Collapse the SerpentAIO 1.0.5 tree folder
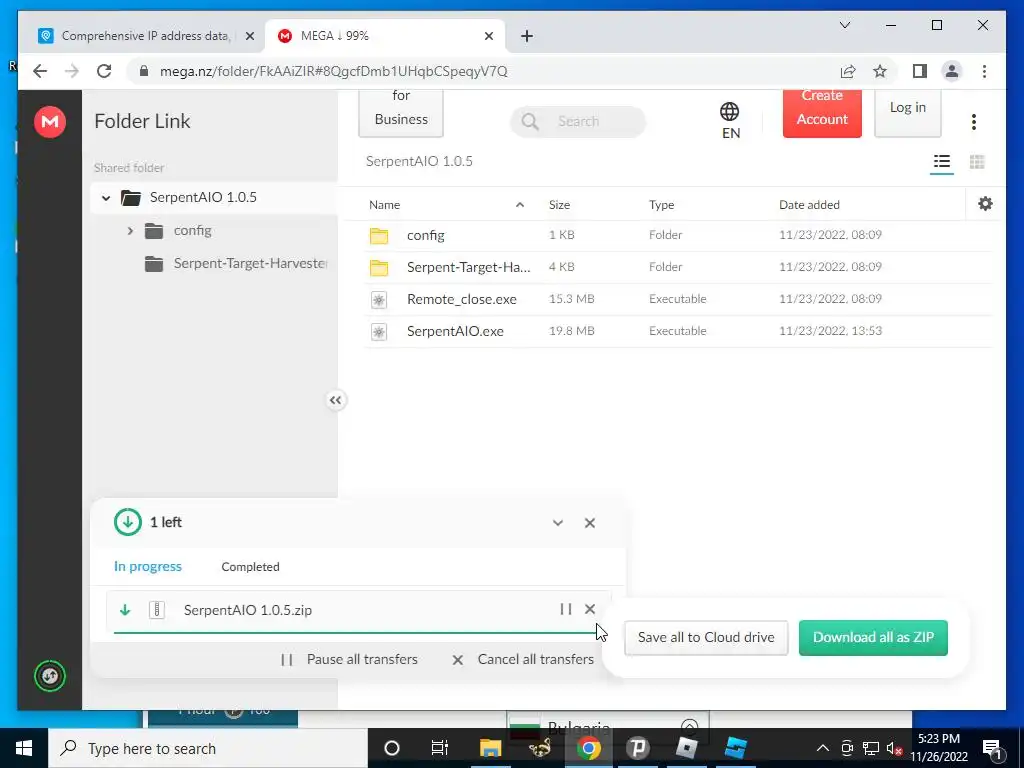The width and height of the screenshot is (1024, 768). (106, 197)
